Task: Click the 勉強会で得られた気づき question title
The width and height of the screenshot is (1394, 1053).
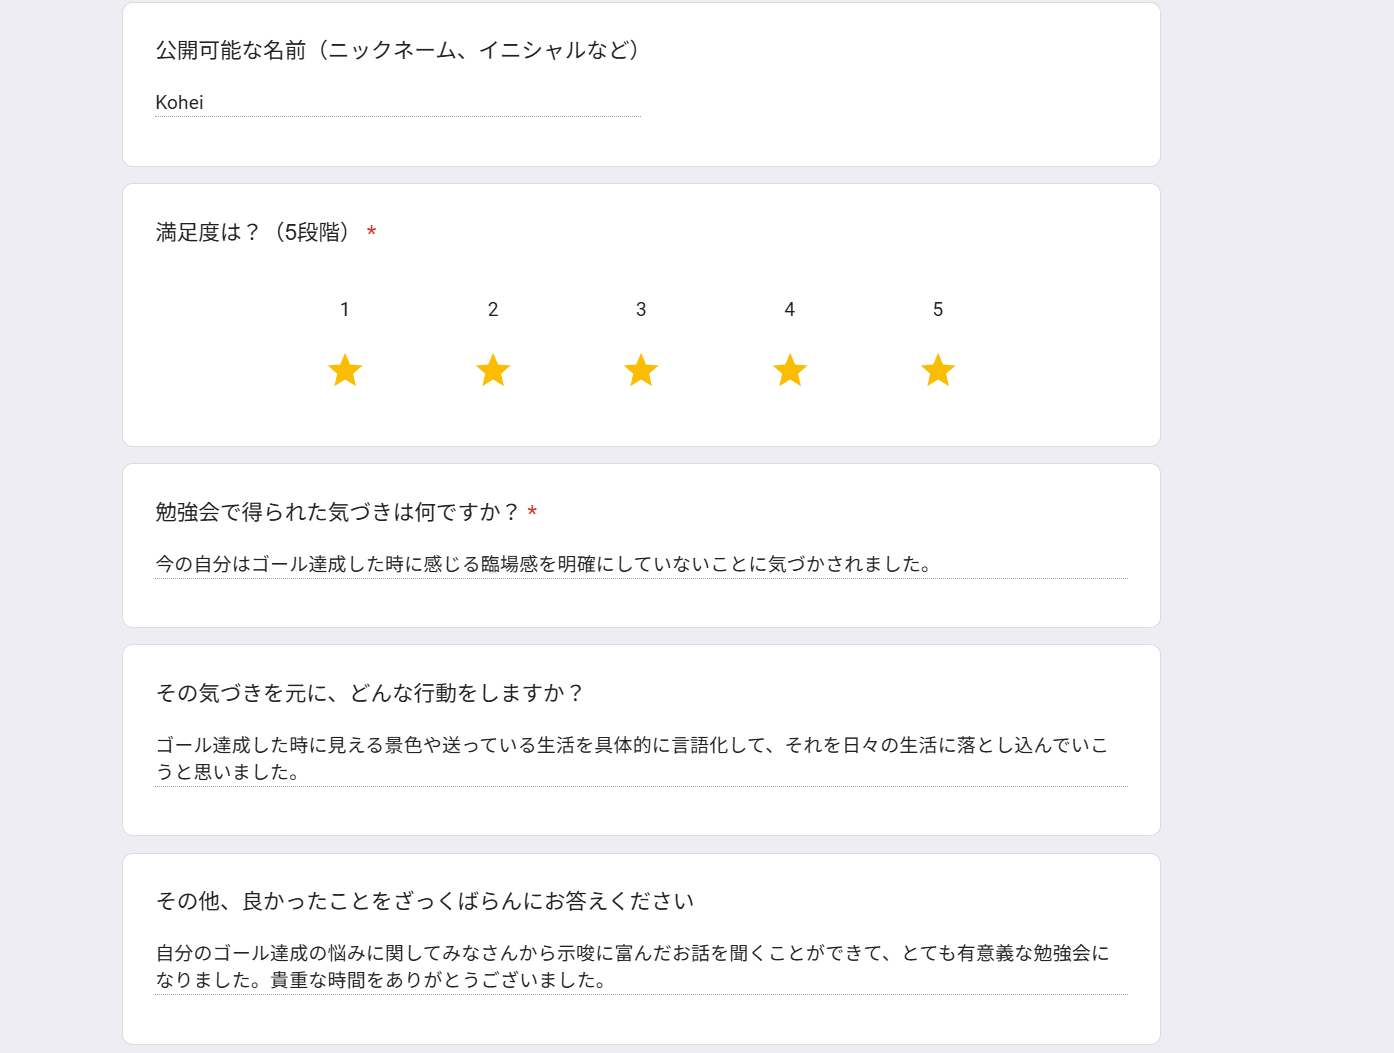Action: click(338, 512)
